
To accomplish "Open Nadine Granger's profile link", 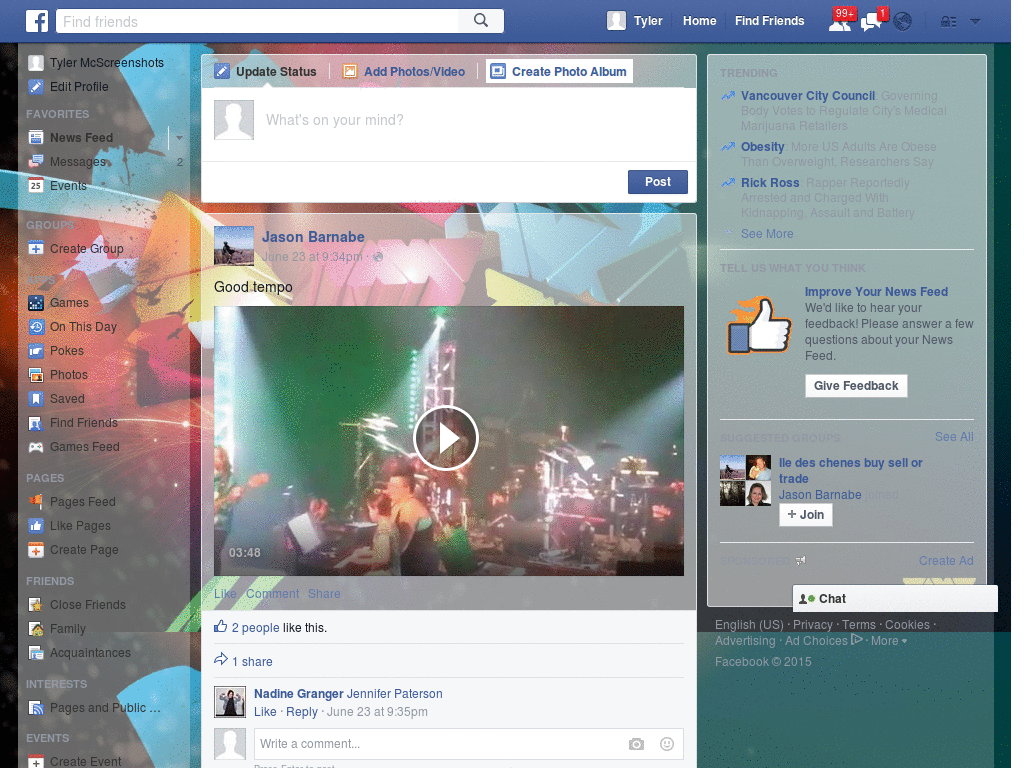I will pyautogui.click(x=298, y=694).
